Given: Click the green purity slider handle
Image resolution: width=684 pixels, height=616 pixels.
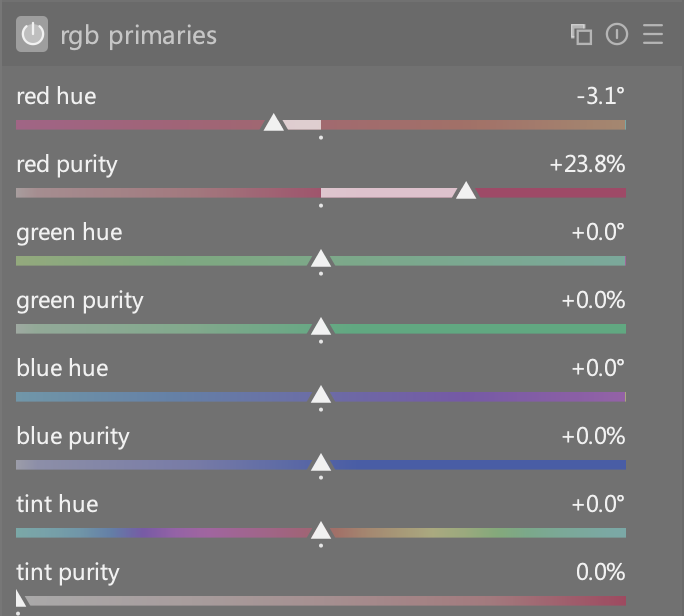Looking at the screenshot, I should coord(321,327).
